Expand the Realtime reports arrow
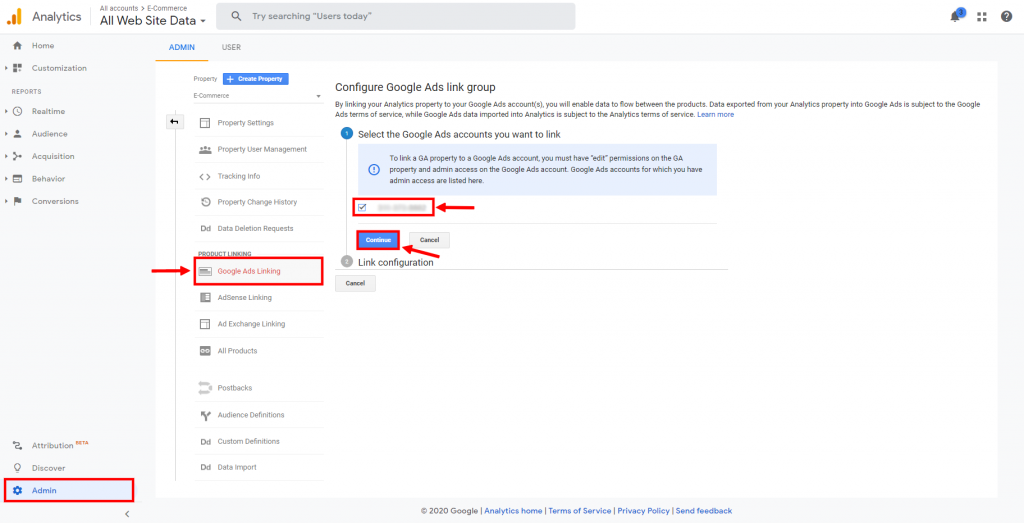The height and width of the screenshot is (523, 1024). click(7, 112)
